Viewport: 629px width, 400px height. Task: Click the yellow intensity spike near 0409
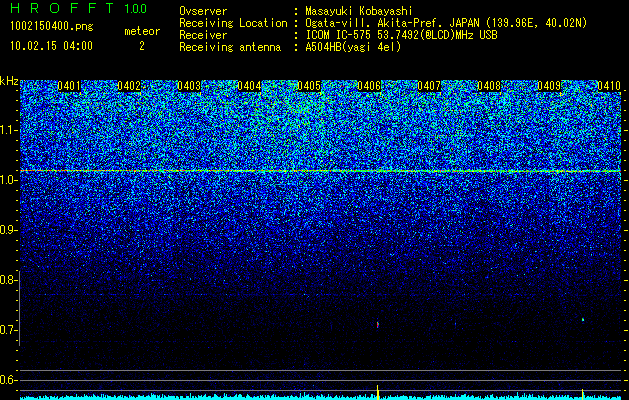coord(582,394)
